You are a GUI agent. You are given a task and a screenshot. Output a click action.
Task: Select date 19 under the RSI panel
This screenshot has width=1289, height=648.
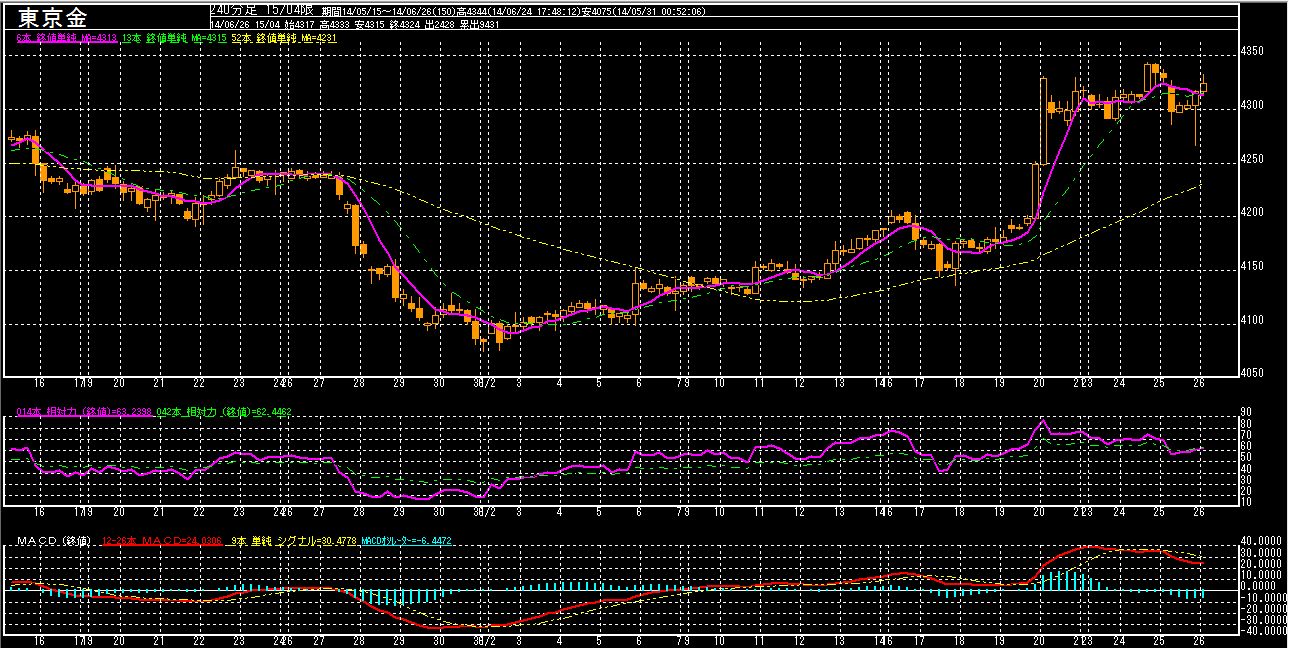(999, 511)
